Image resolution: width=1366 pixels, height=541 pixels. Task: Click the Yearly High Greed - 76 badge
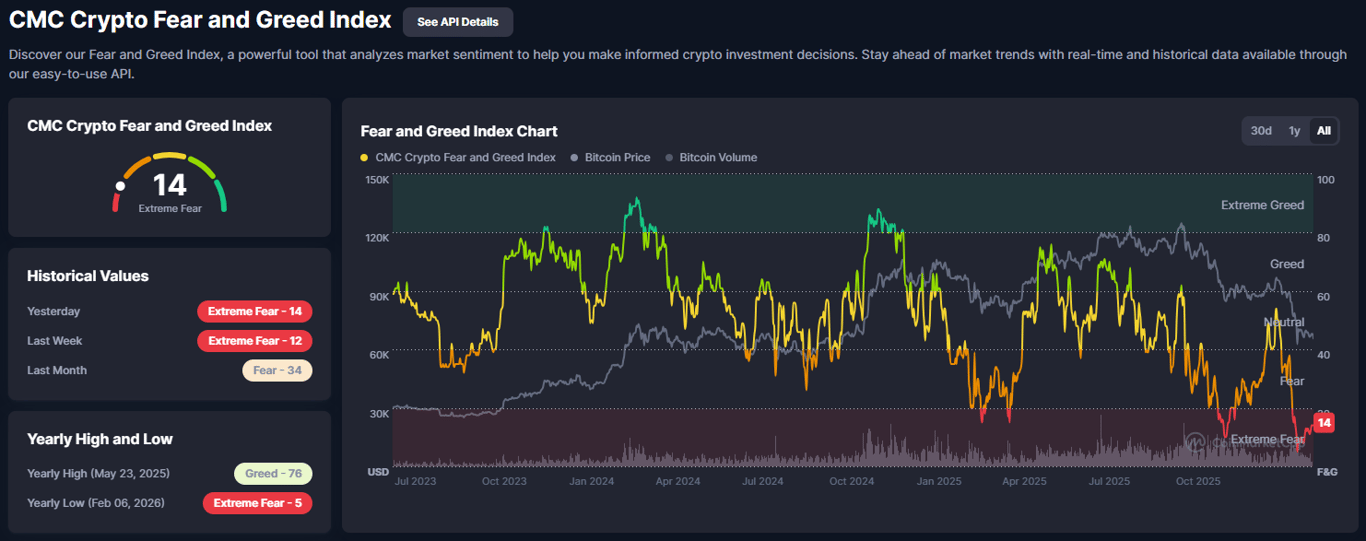(273, 474)
